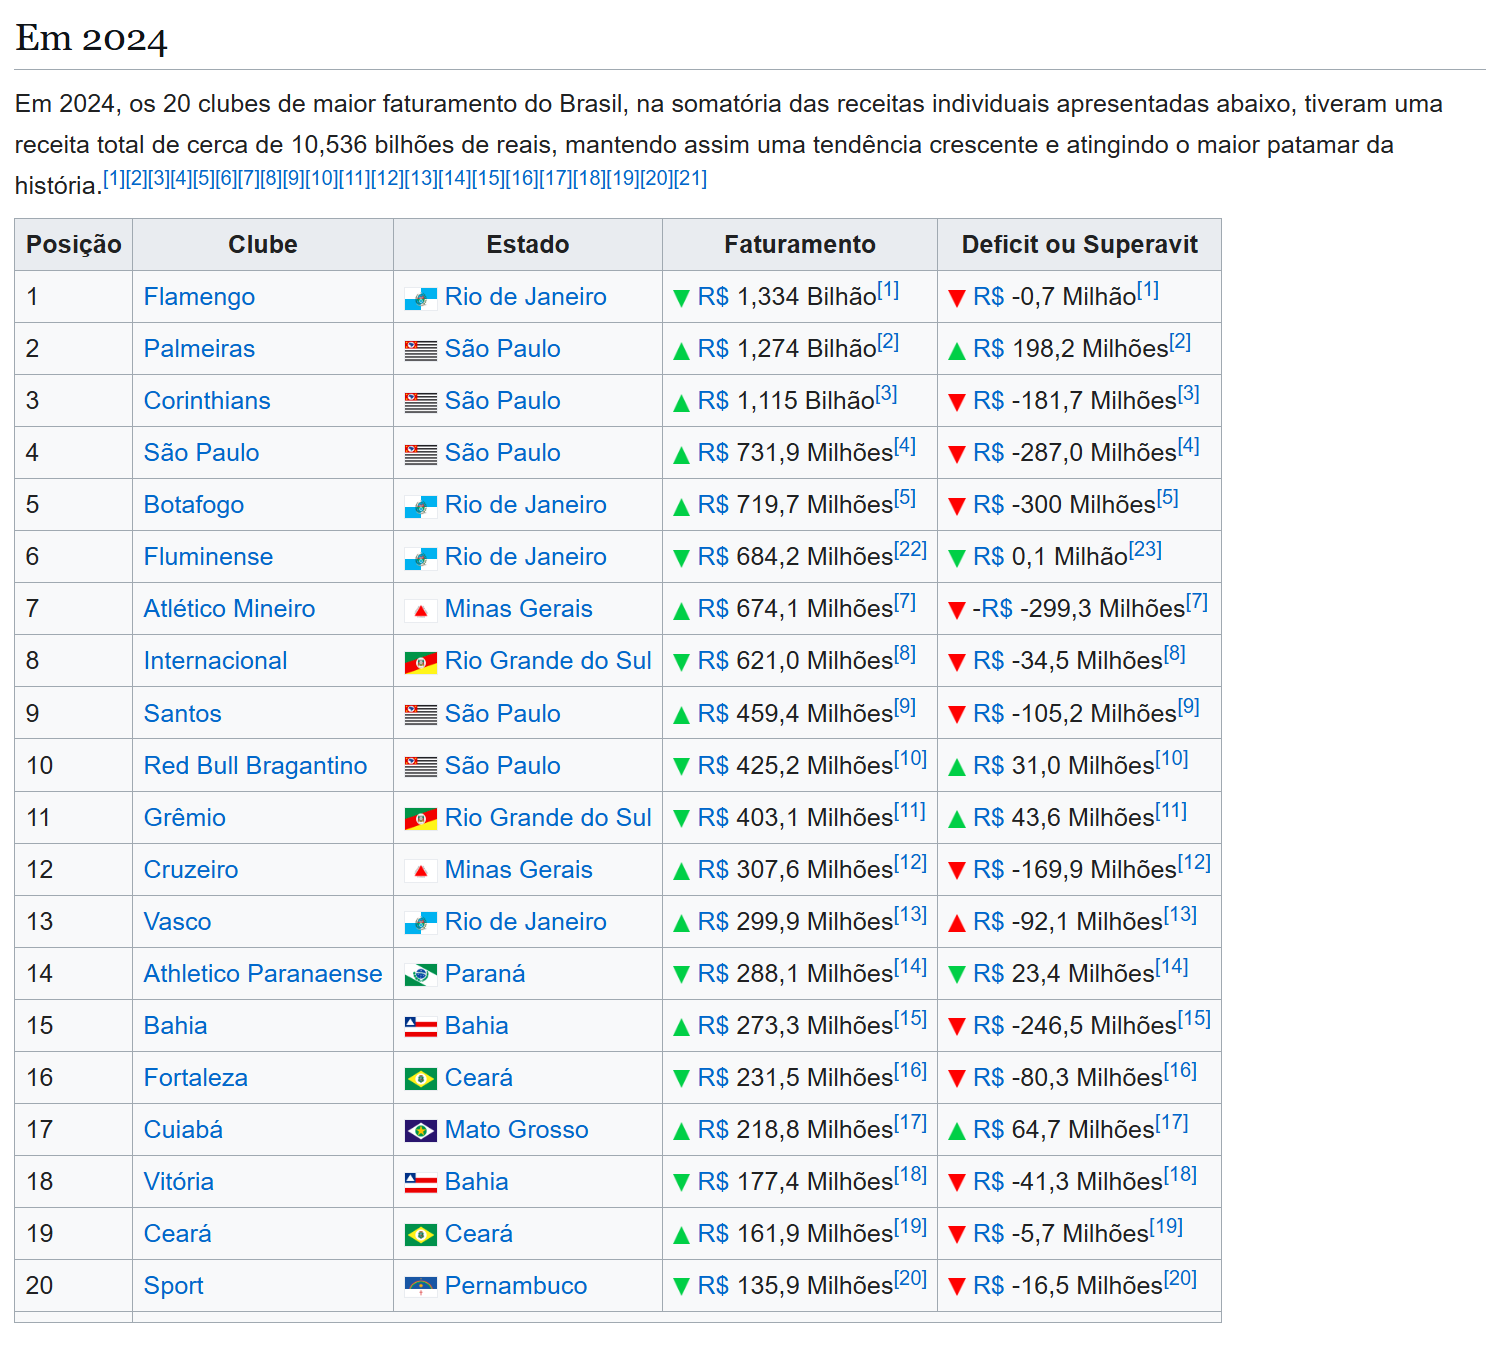The image size is (1486, 1345).
Task: Open the Cuiabá club link
Action: pyautogui.click(x=183, y=1130)
